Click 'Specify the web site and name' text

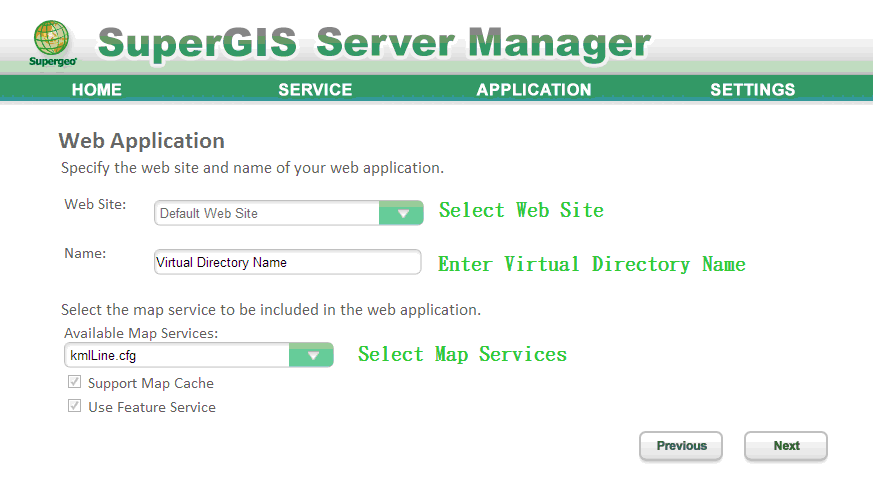point(252,168)
